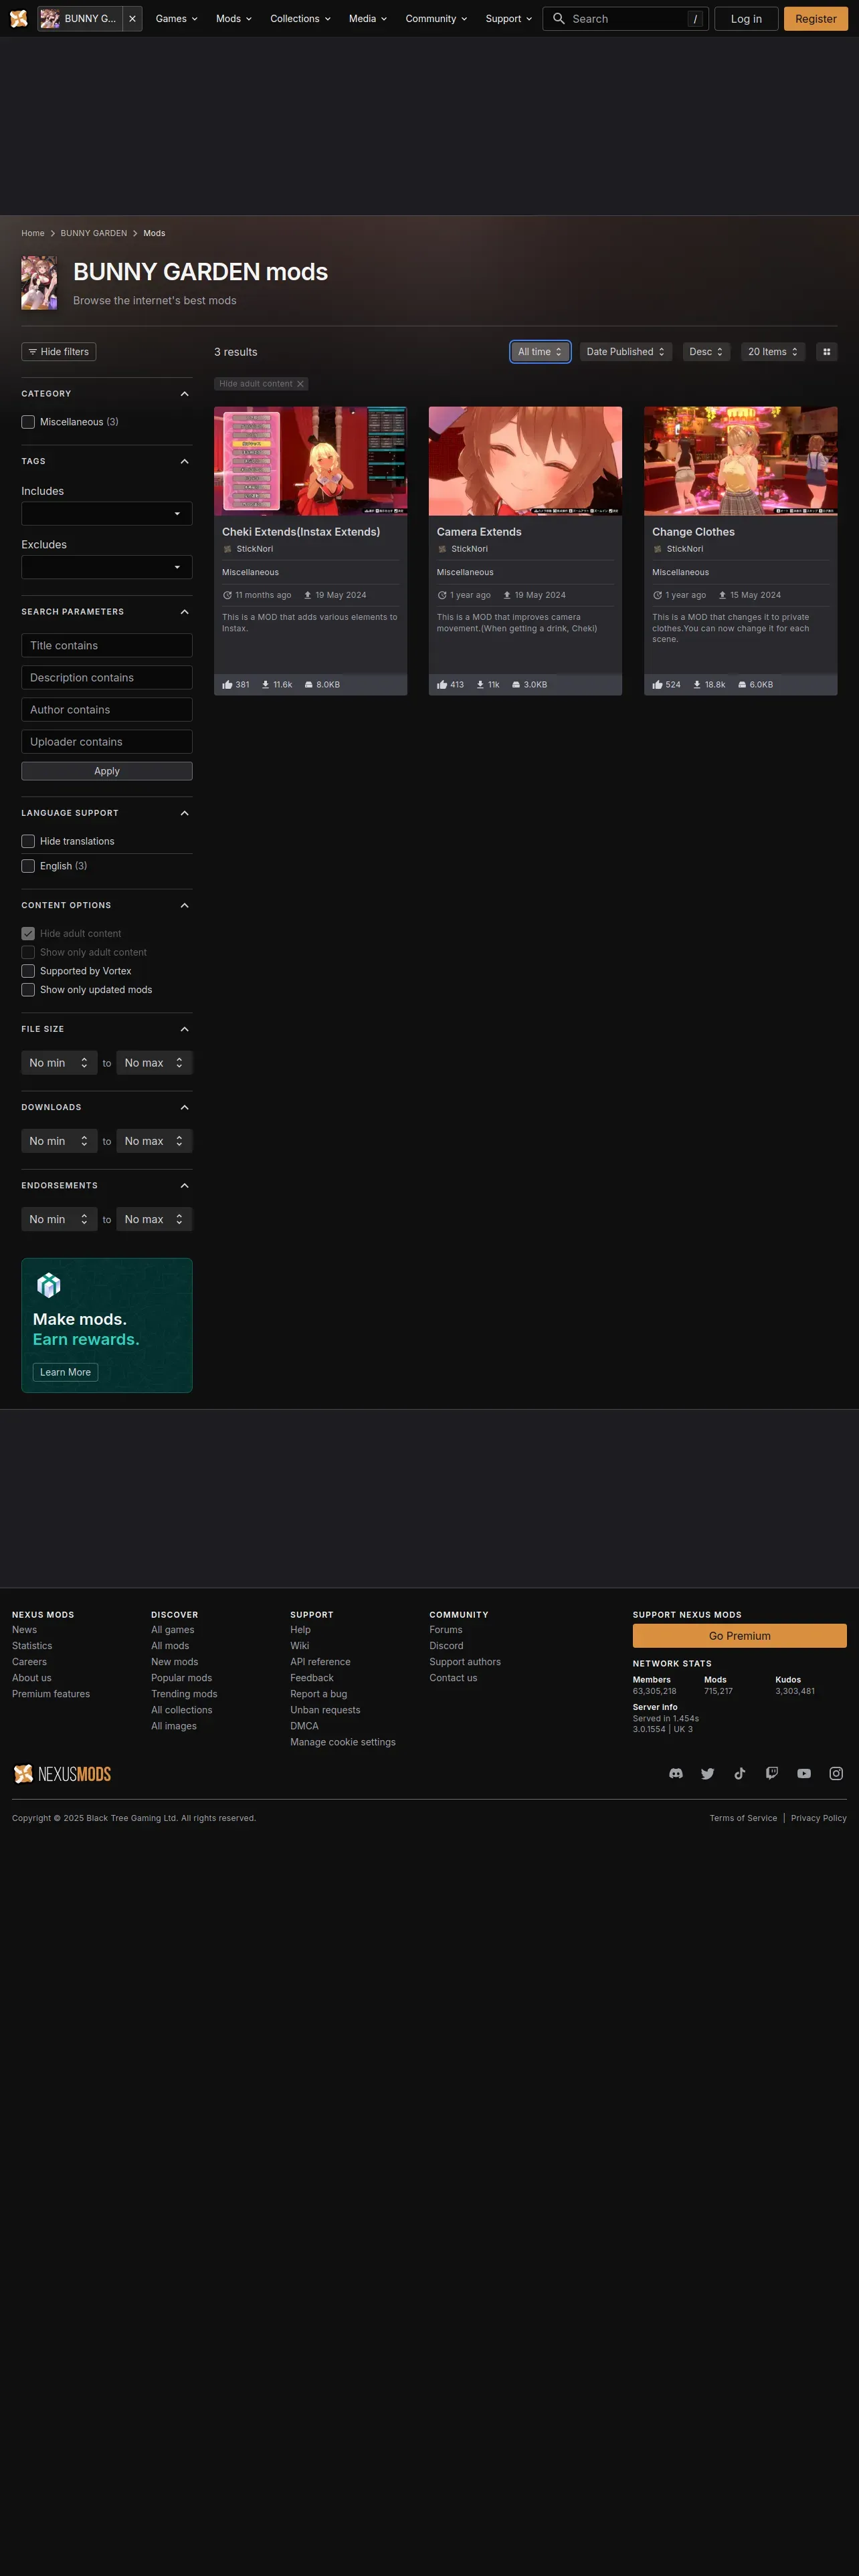859x2576 pixels.
Task: Open the Media menu
Action: pos(367,19)
